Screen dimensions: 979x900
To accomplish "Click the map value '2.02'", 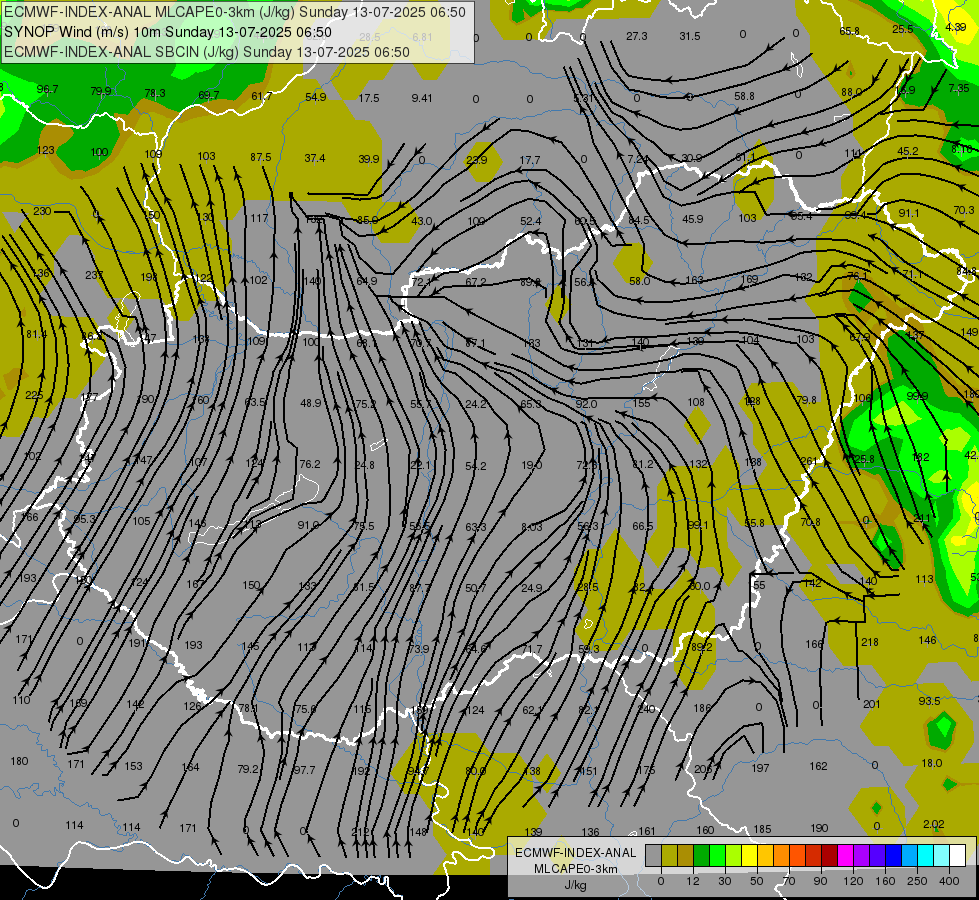I will click(x=933, y=824).
